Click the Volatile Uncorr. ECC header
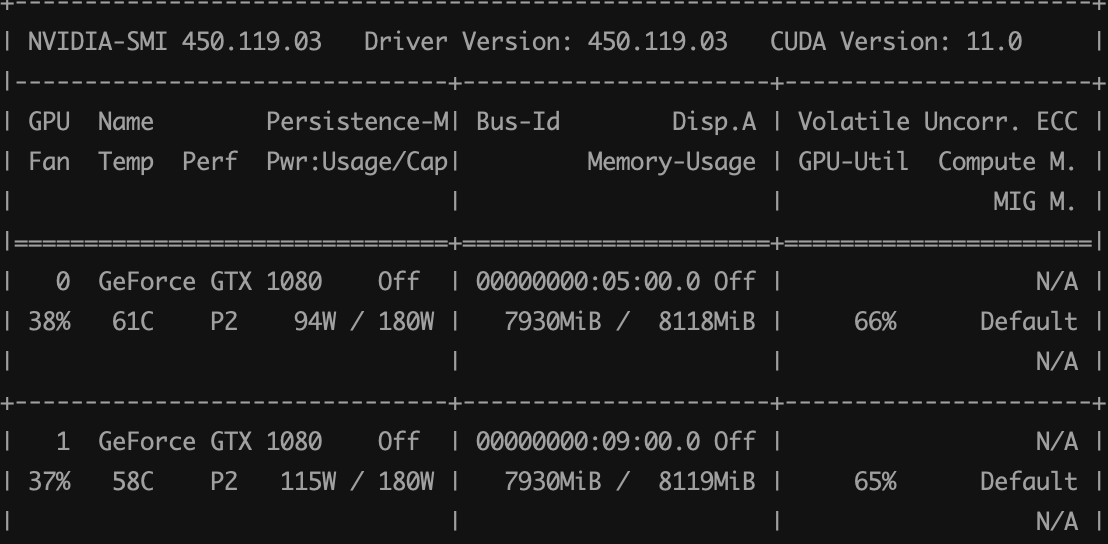The width and height of the screenshot is (1108, 544). [x=937, y=122]
